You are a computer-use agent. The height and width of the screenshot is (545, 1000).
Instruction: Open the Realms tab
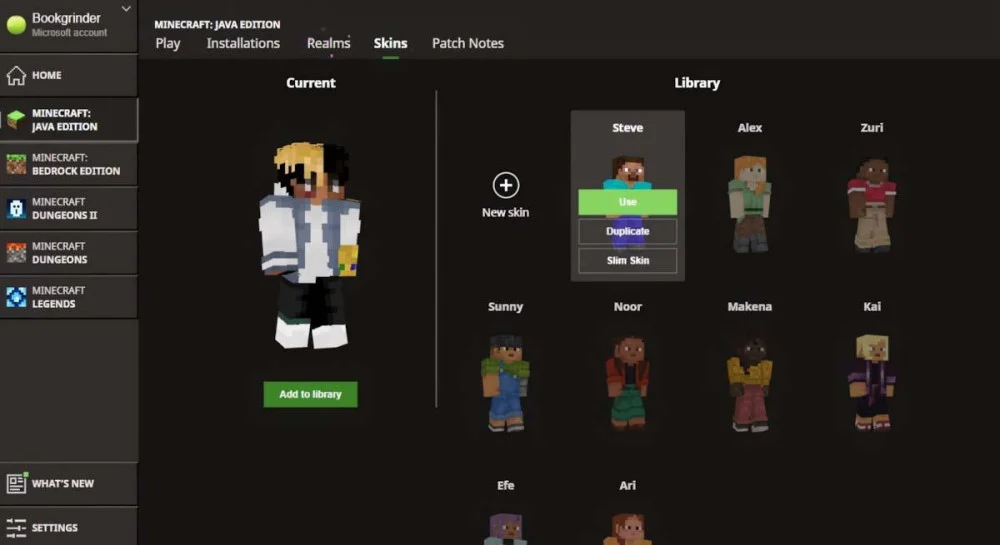pyautogui.click(x=328, y=43)
